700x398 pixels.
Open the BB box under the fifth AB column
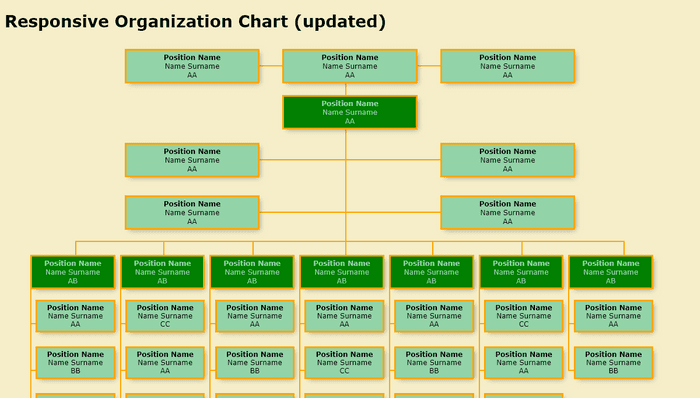(434, 363)
